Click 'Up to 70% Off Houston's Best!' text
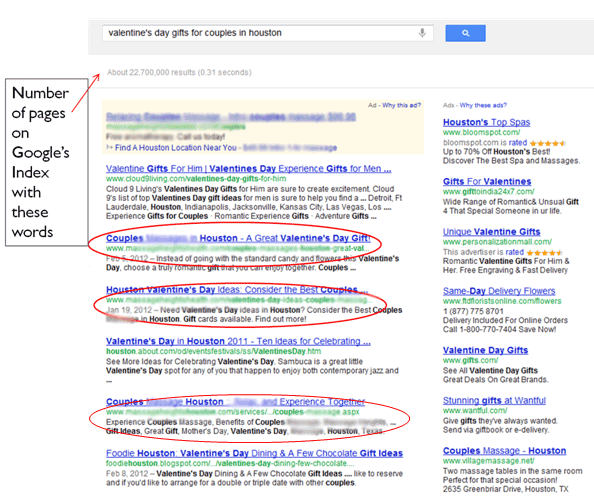Screen dimensions: 594x499 pos(497,152)
